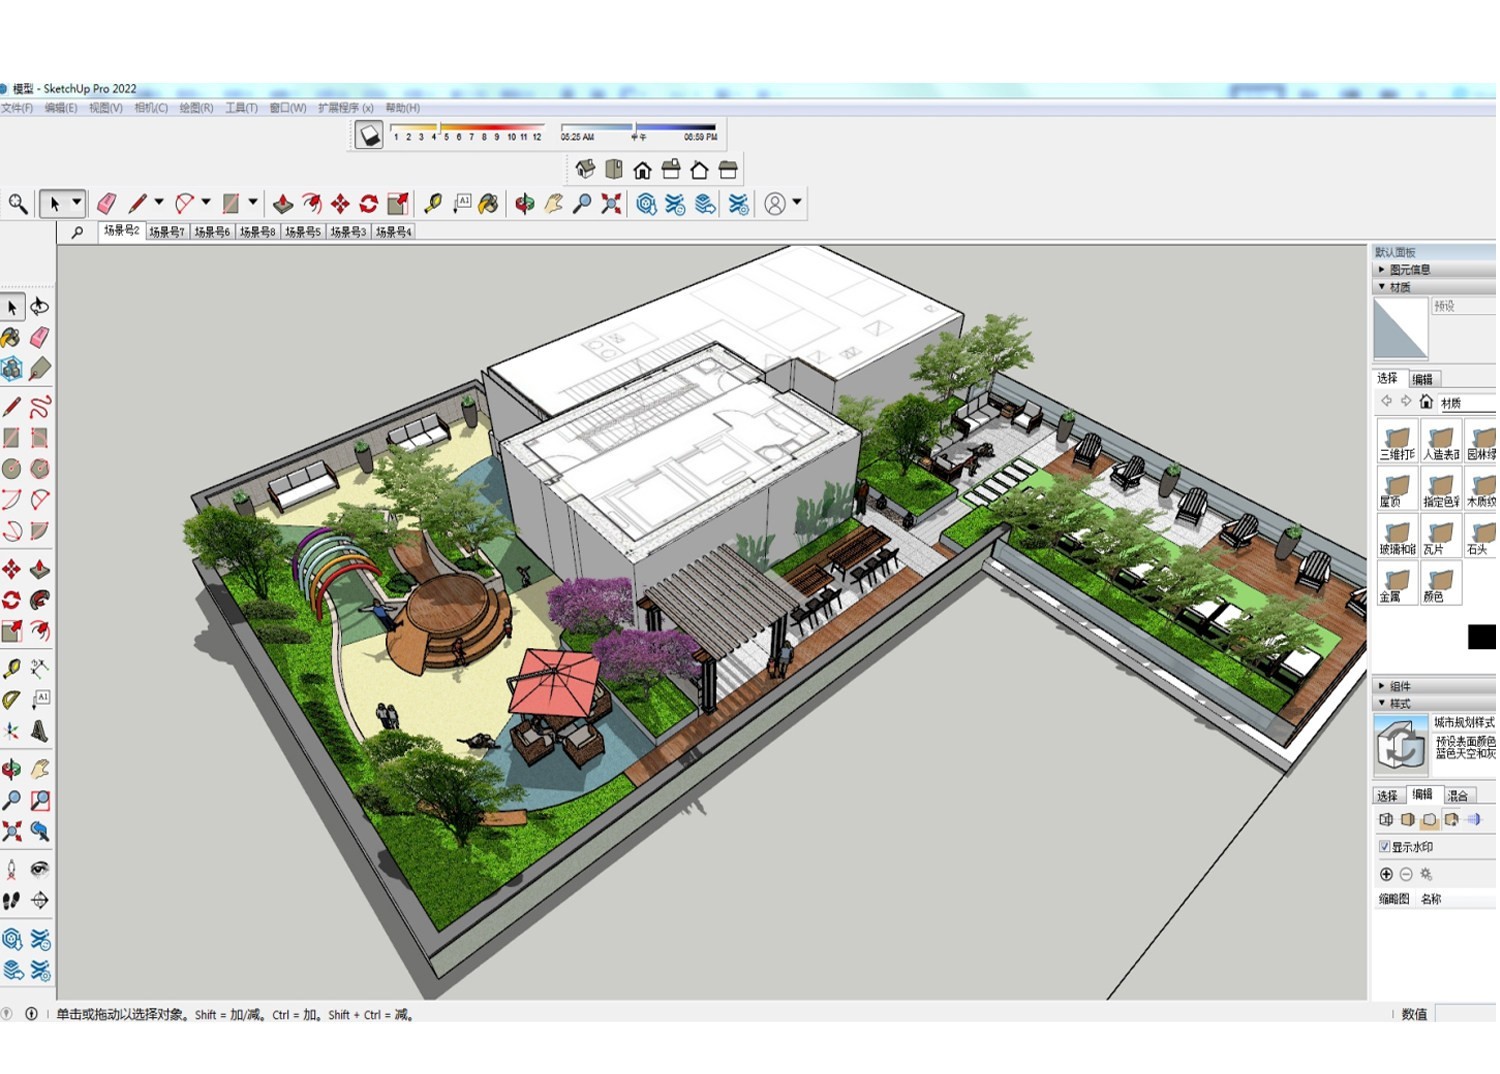Click the materials home button
1500x1074 pixels.
[1426, 401]
